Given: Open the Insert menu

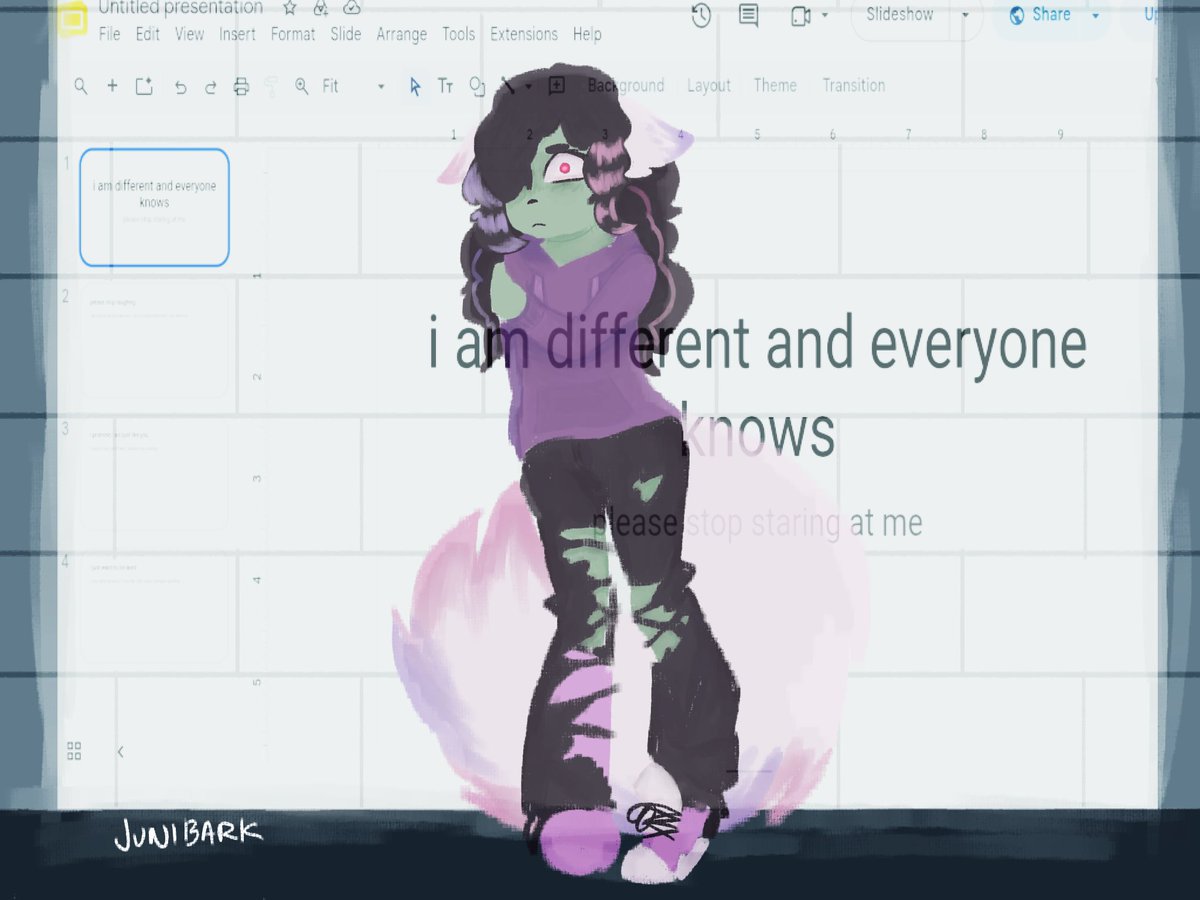Looking at the screenshot, I should 238,34.
